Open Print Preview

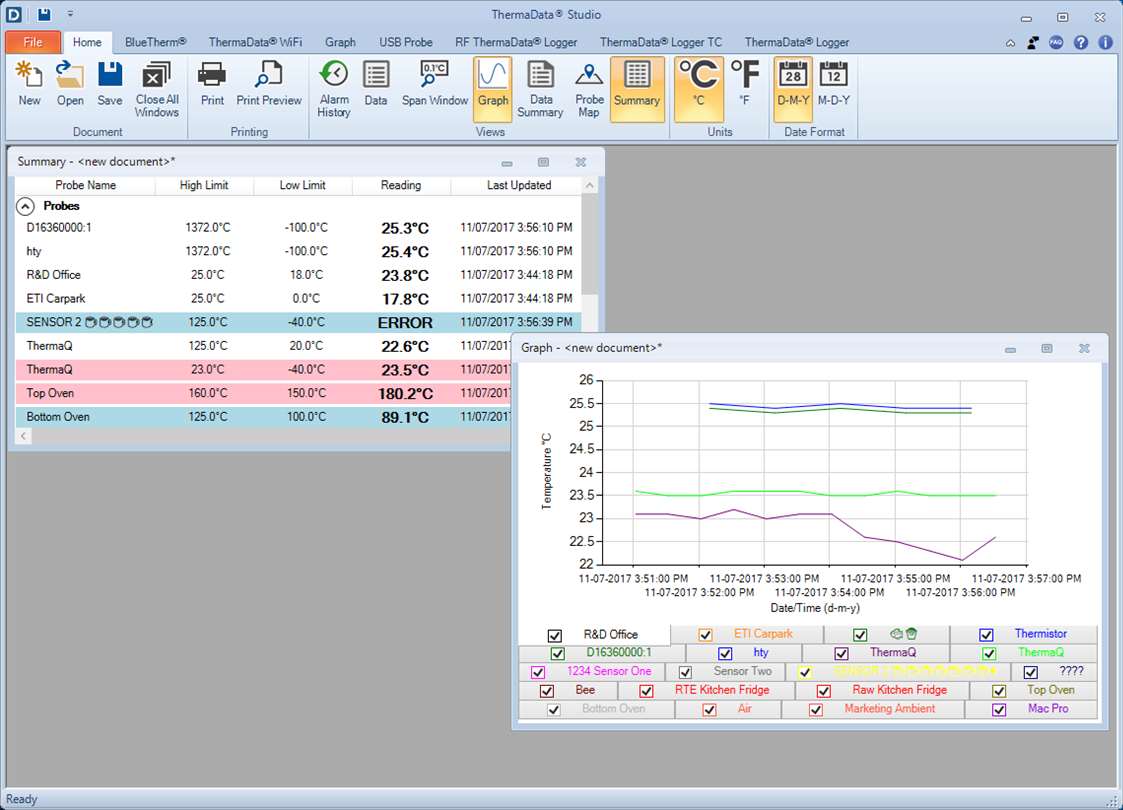(x=269, y=85)
